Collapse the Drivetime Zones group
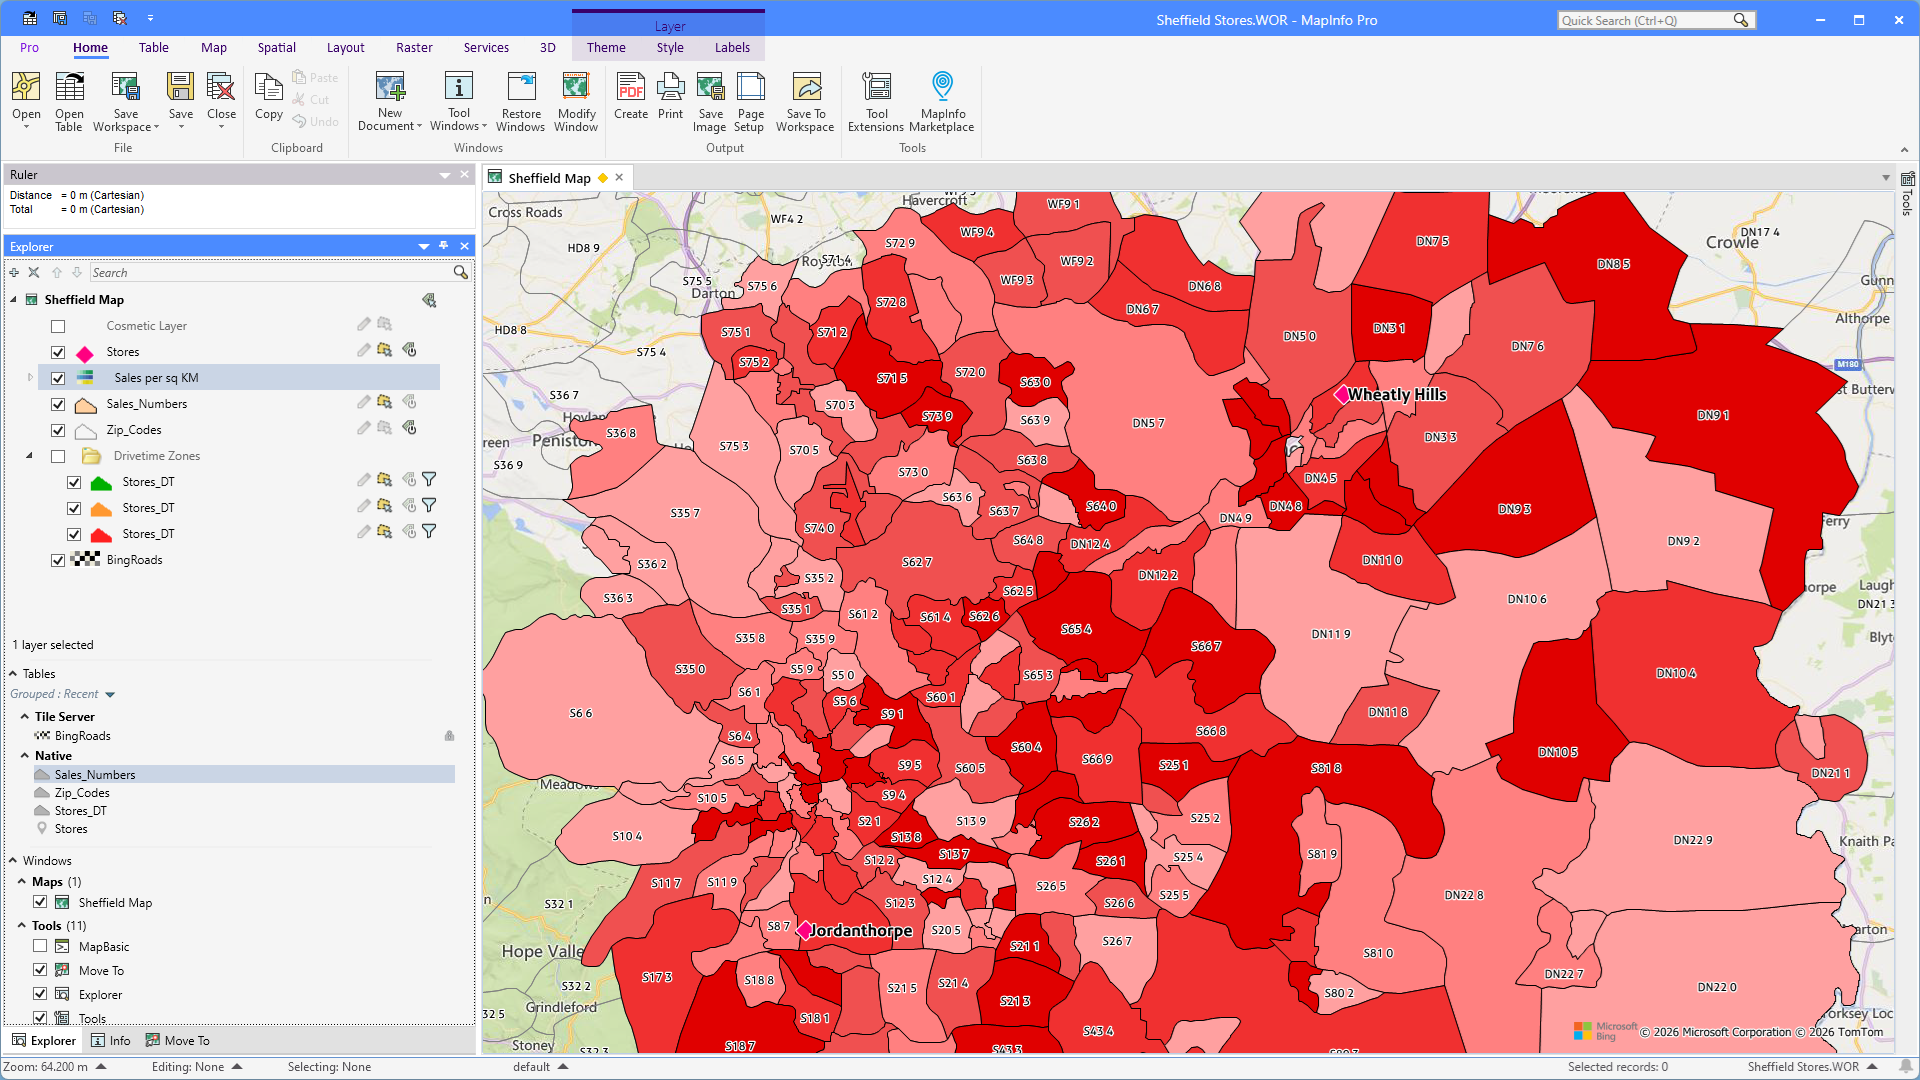Viewport: 1920px width, 1080px height. coord(29,456)
